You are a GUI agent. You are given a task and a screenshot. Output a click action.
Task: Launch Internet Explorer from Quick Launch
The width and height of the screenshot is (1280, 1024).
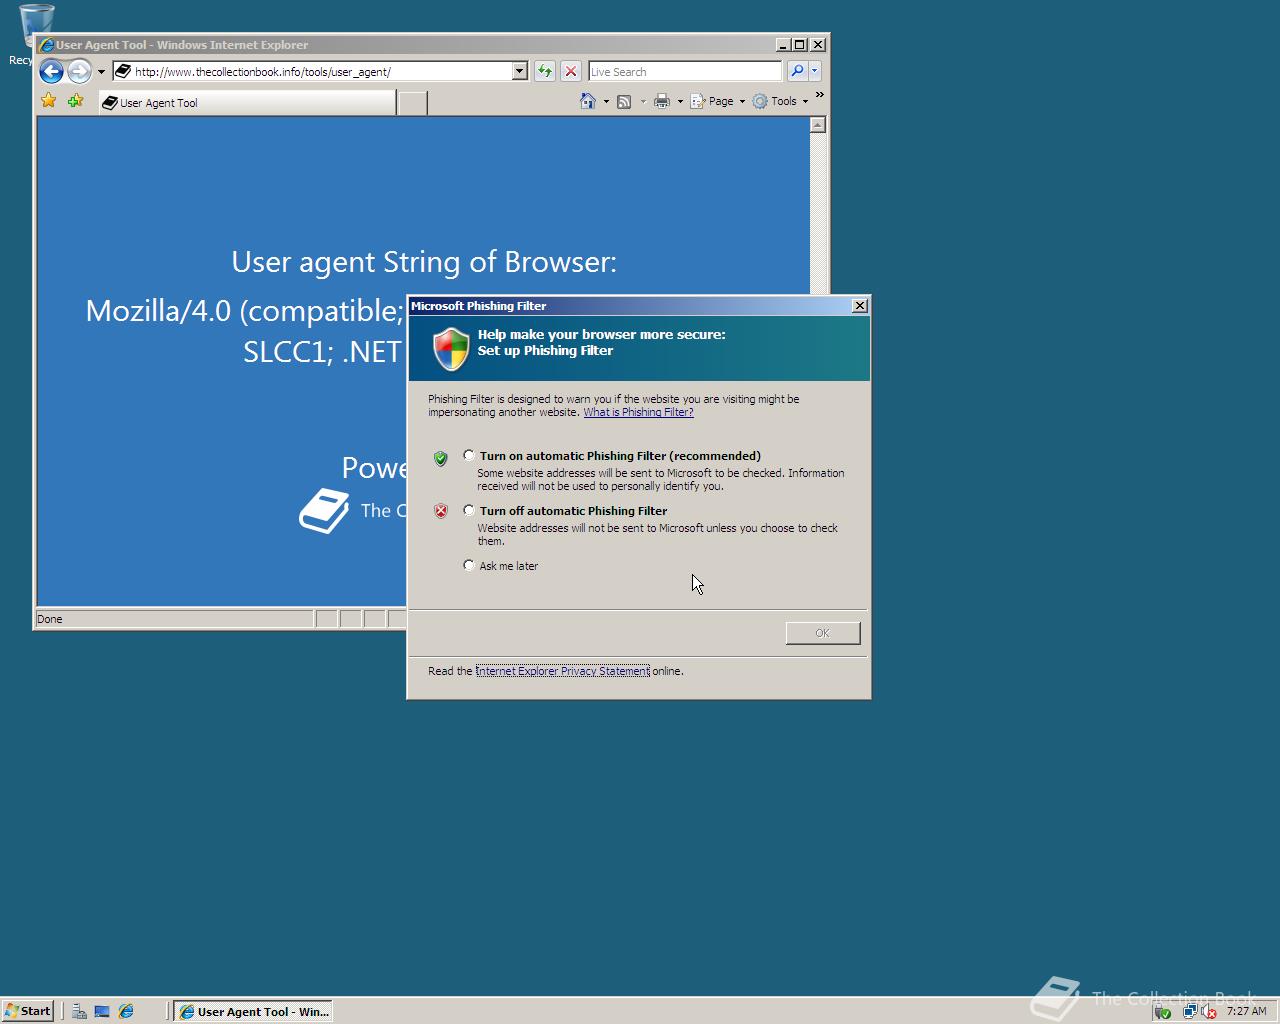(126, 1011)
